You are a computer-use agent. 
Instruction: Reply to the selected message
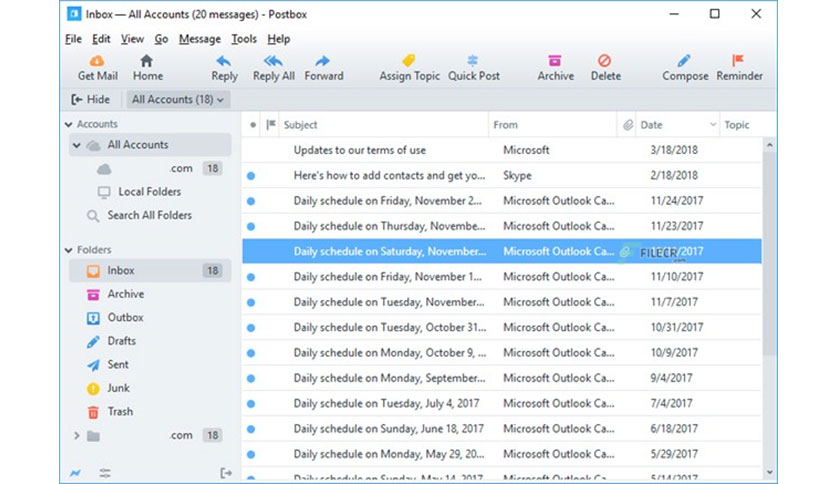(224, 68)
